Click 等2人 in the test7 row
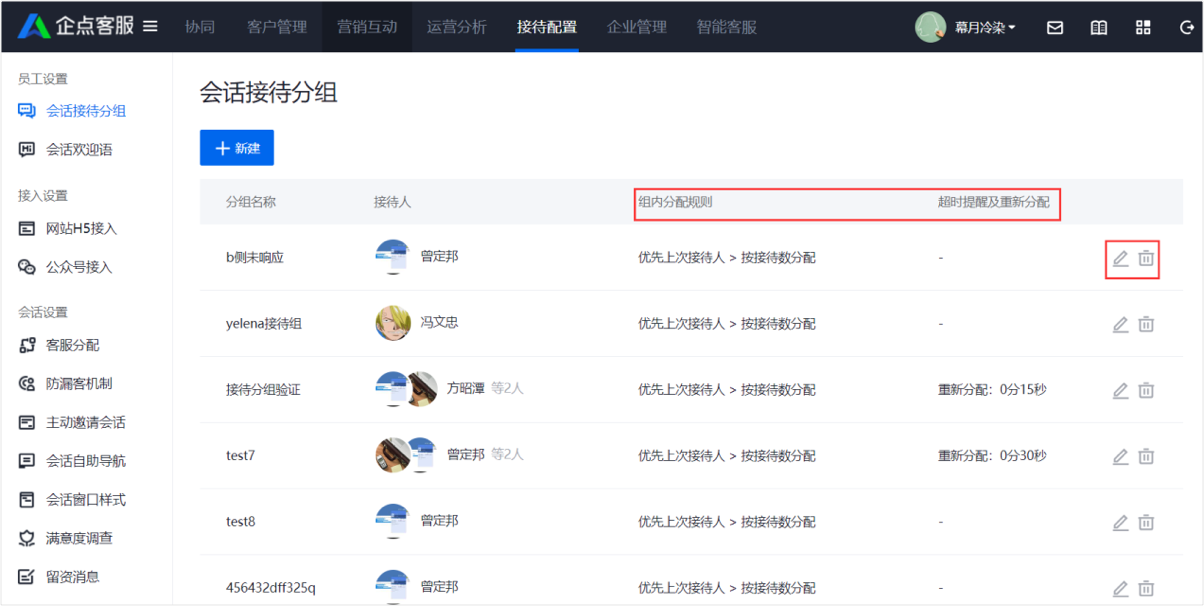This screenshot has width=1204, height=606. 507,454
